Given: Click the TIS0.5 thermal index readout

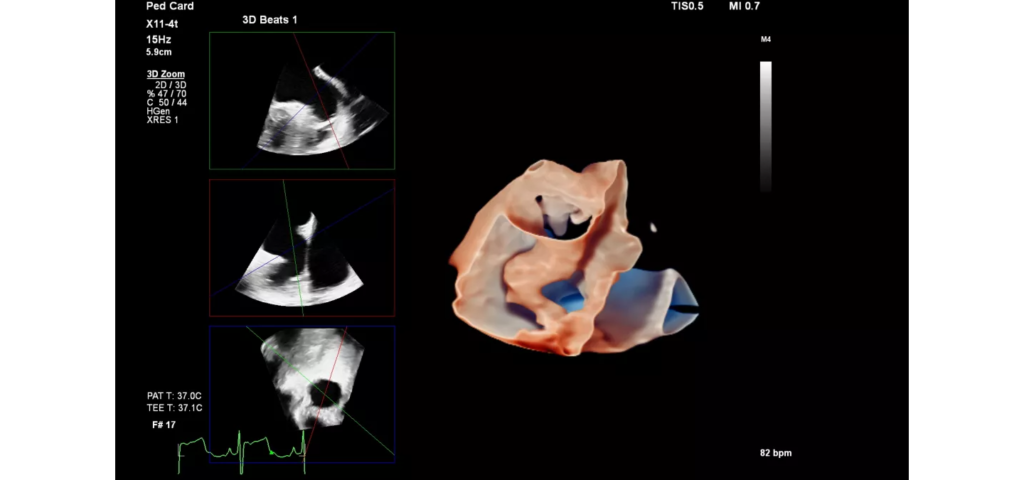Looking at the screenshot, I should pyautogui.click(x=687, y=6).
